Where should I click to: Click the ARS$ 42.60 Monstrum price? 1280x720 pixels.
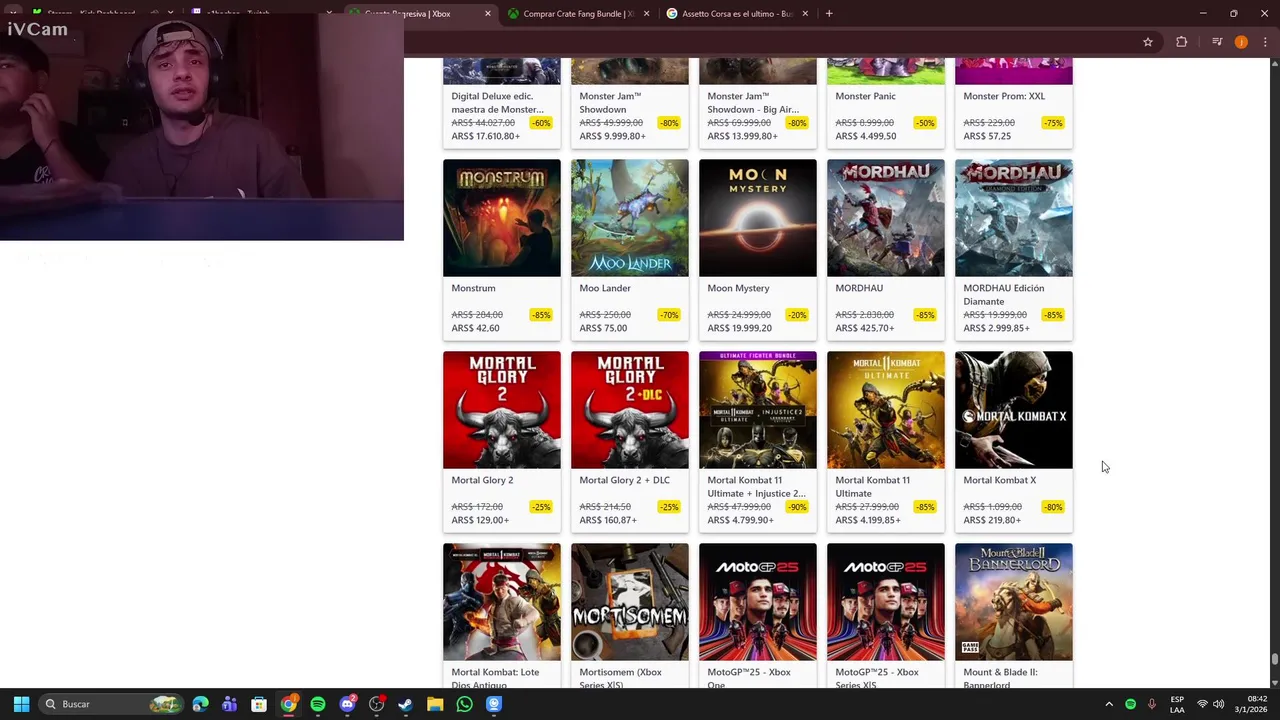click(x=475, y=328)
